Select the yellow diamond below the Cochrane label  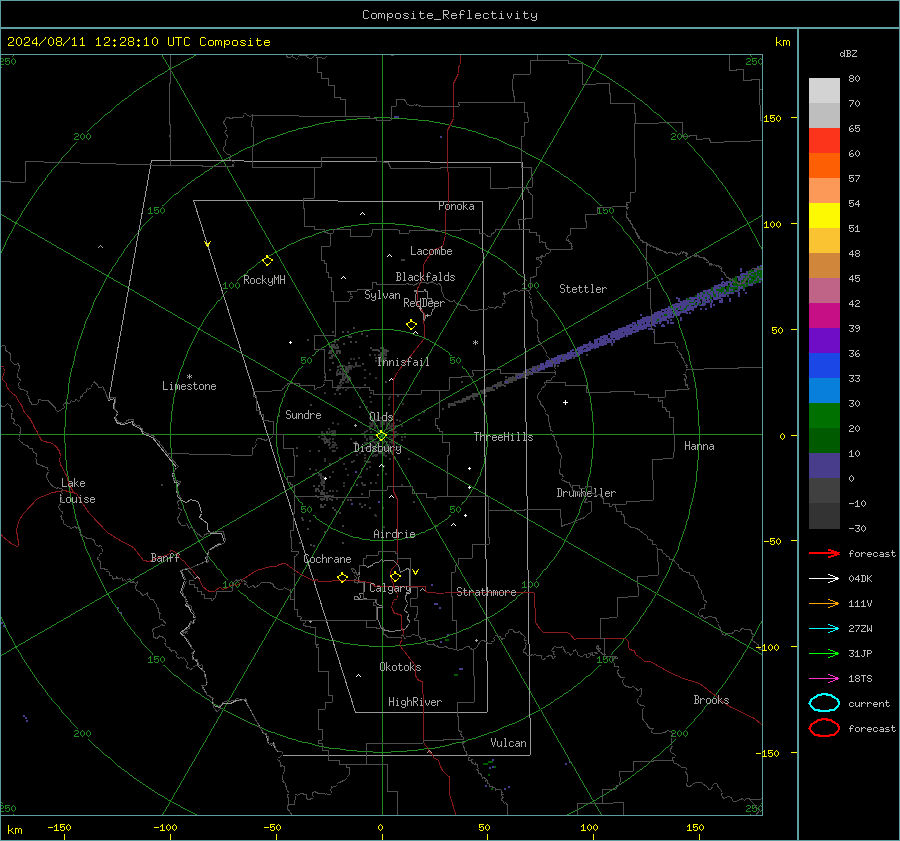point(342,578)
